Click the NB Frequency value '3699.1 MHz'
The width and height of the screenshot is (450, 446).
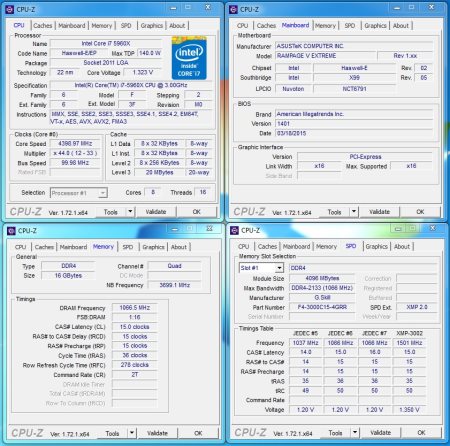pos(175,285)
